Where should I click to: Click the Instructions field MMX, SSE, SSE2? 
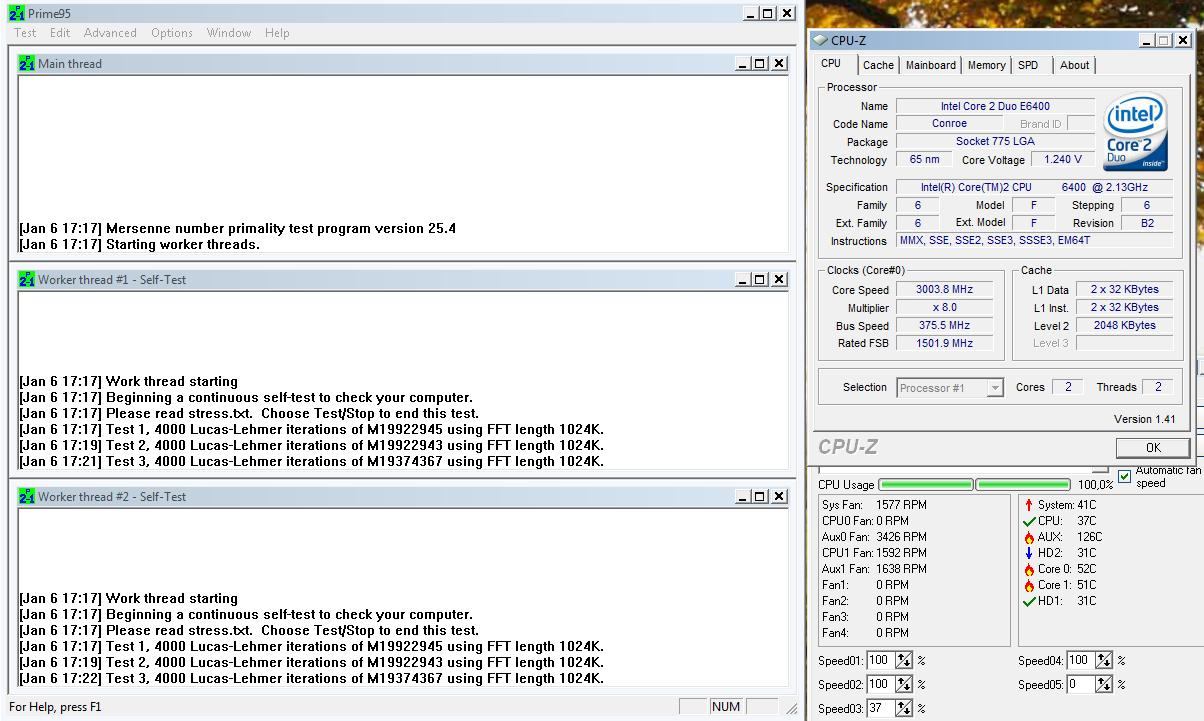pos(1034,241)
